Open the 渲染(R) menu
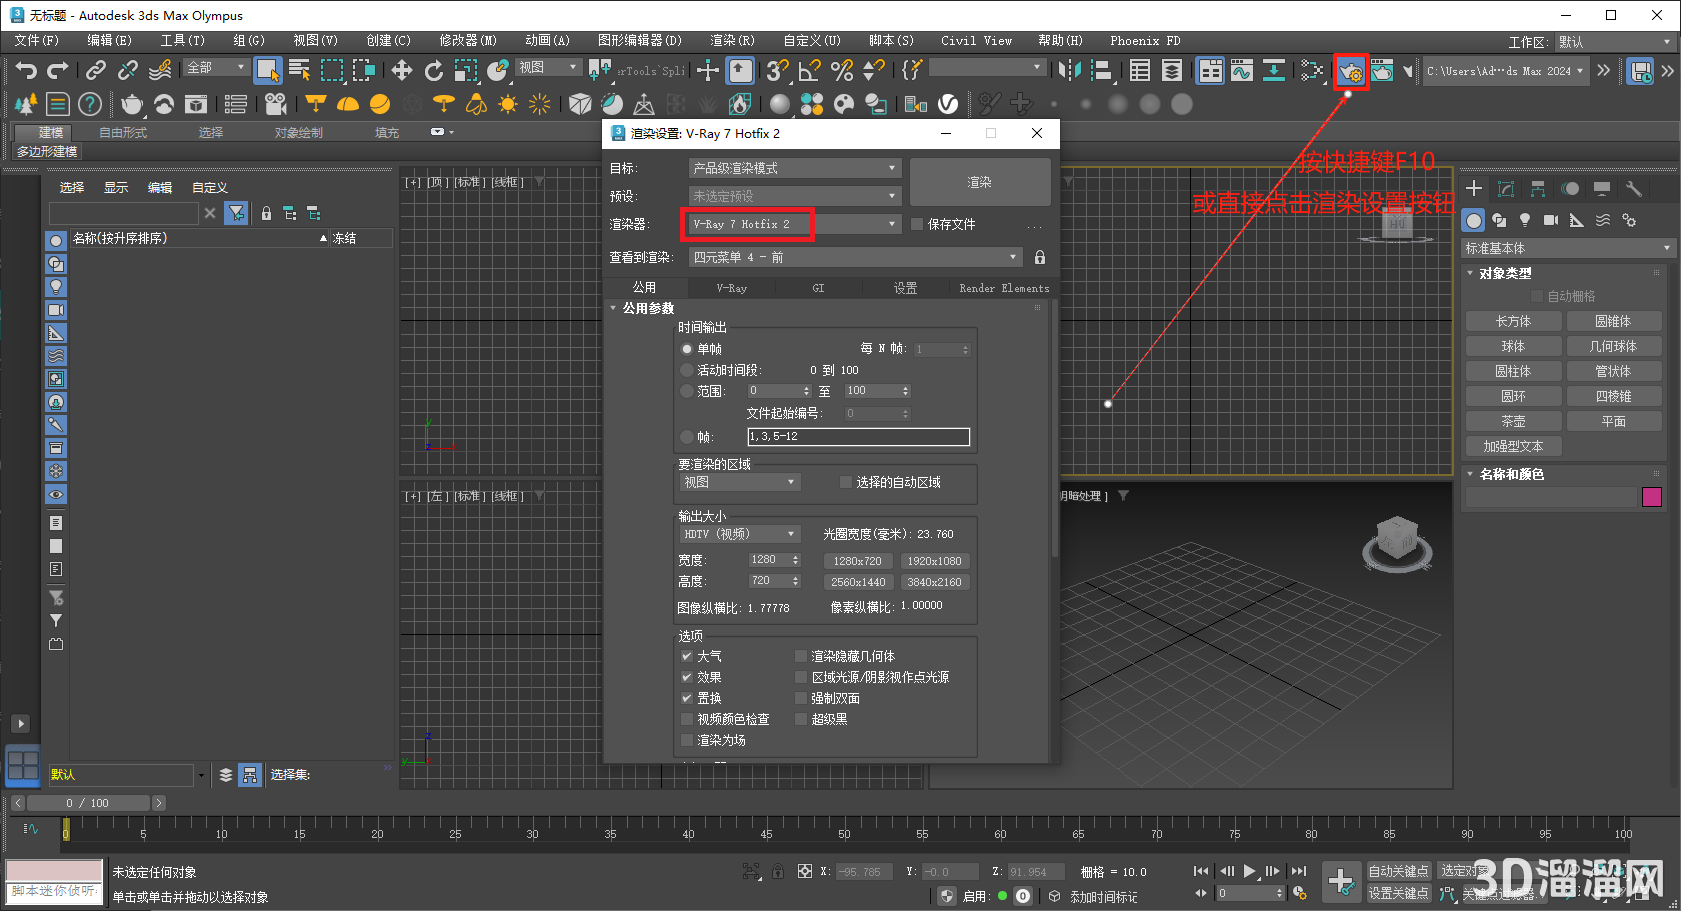Image resolution: width=1681 pixels, height=911 pixels. tap(732, 40)
